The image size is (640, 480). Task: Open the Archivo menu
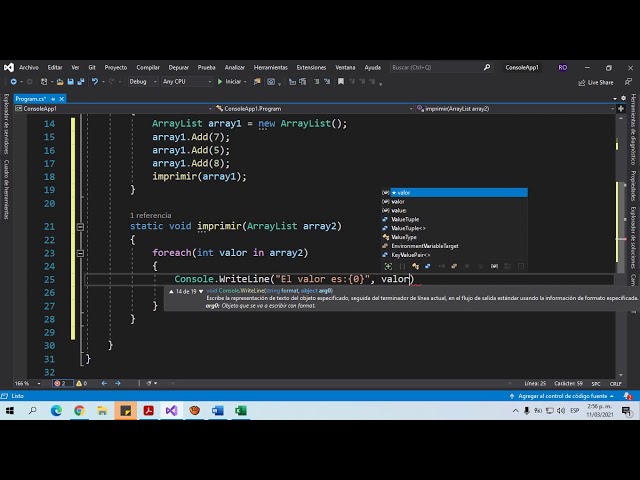tap(29, 67)
